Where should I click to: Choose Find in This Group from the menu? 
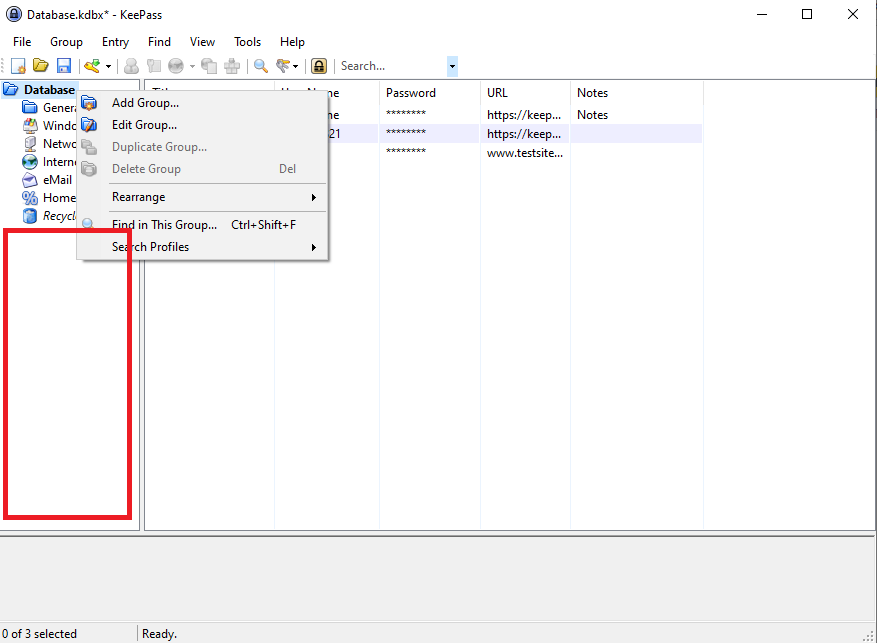pos(165,224)
